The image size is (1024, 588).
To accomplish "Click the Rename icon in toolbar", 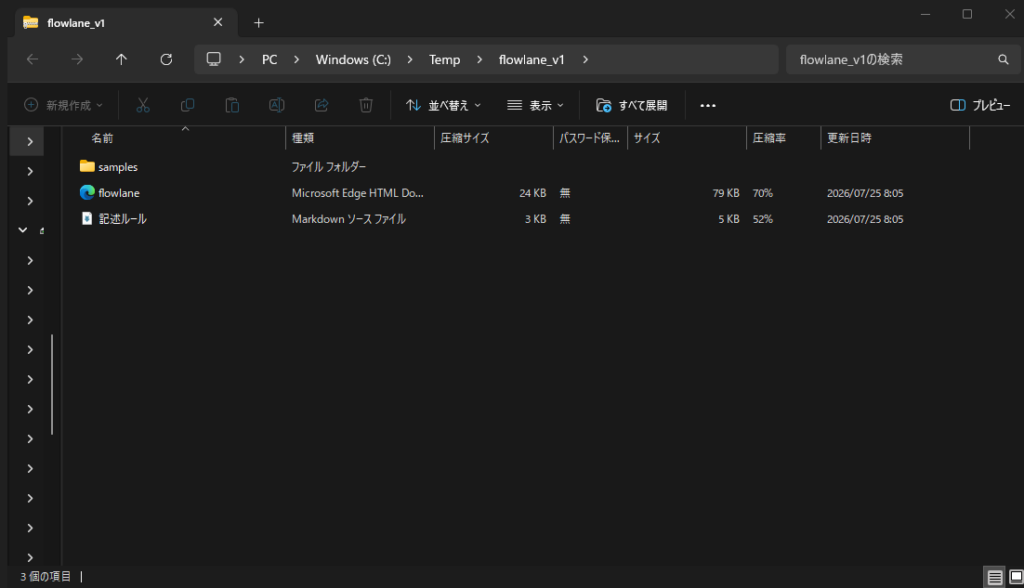I will pyautogui.click(x=277, y=105).
